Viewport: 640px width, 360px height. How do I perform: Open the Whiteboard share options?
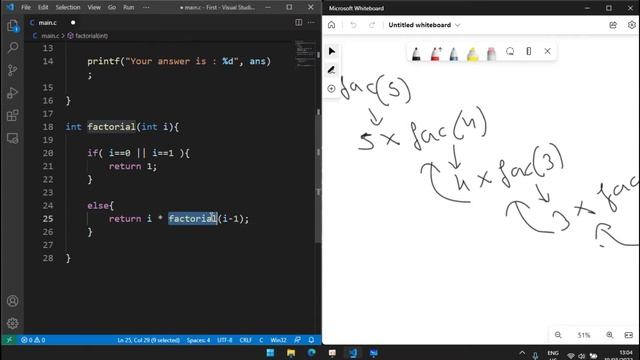tap(613, 25)
